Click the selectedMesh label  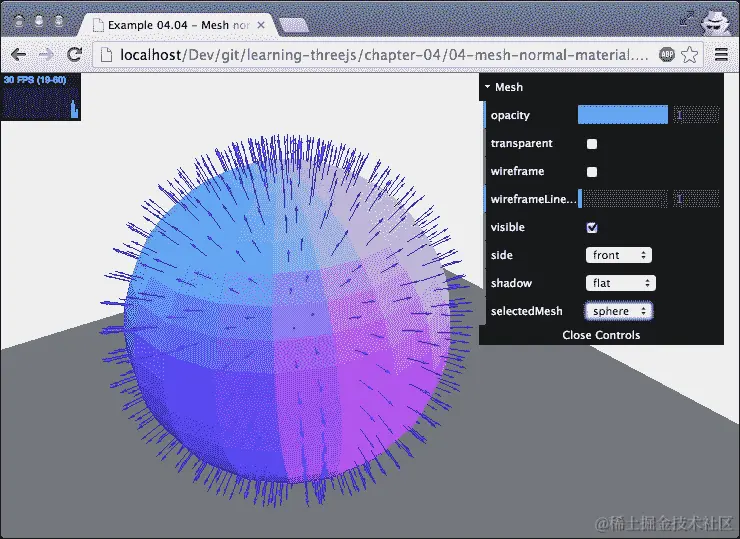[527, 311]
